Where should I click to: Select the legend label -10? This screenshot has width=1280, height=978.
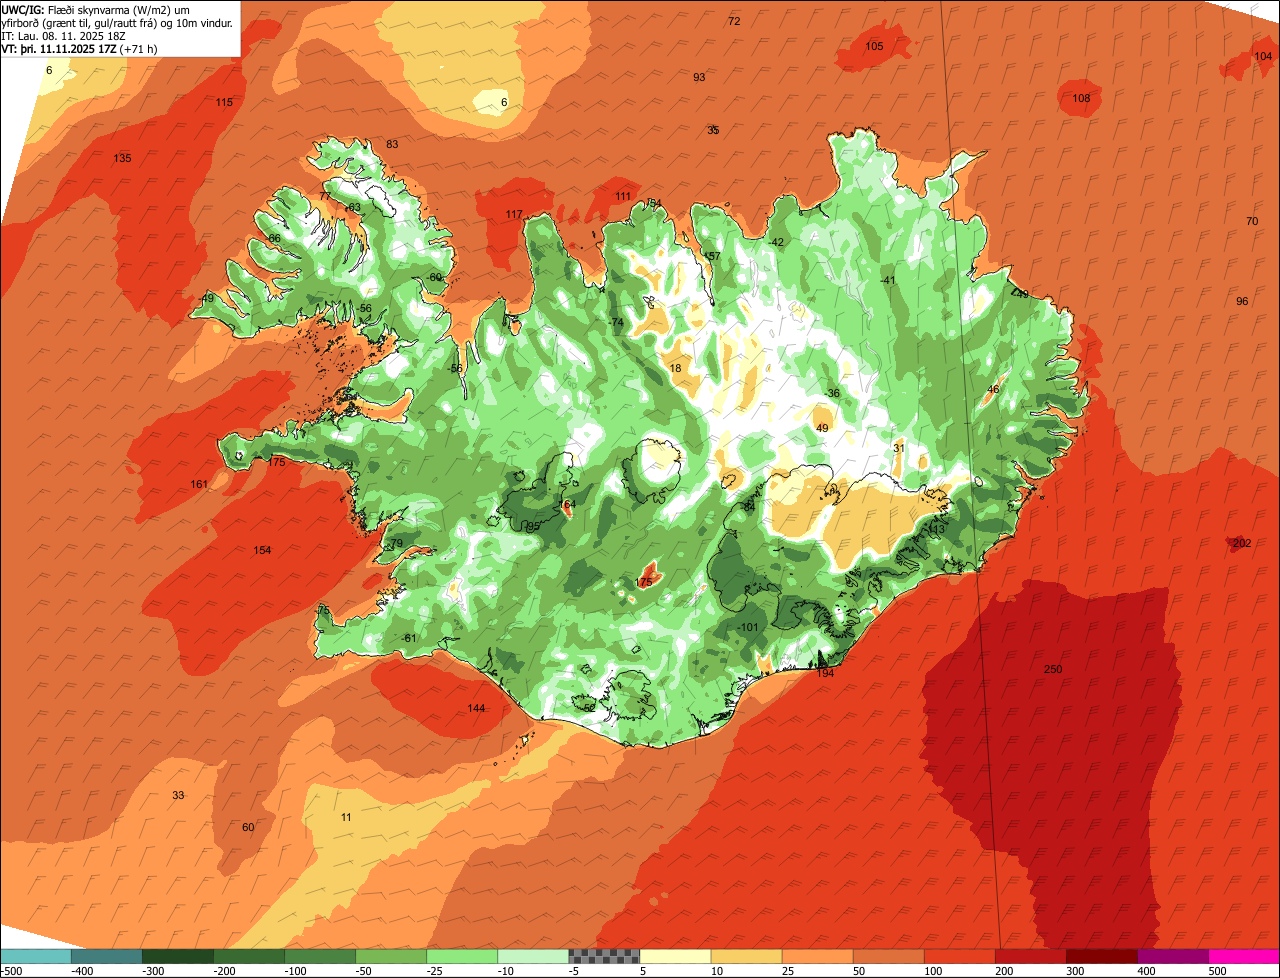point(506,971)
